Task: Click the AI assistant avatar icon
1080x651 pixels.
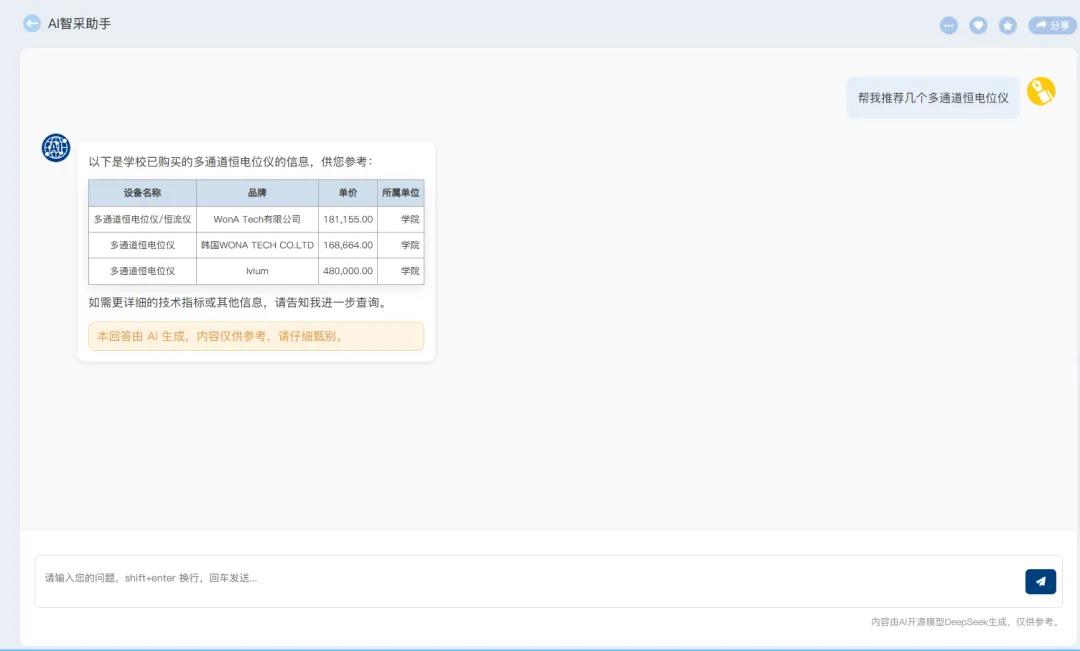Action: 56,147
